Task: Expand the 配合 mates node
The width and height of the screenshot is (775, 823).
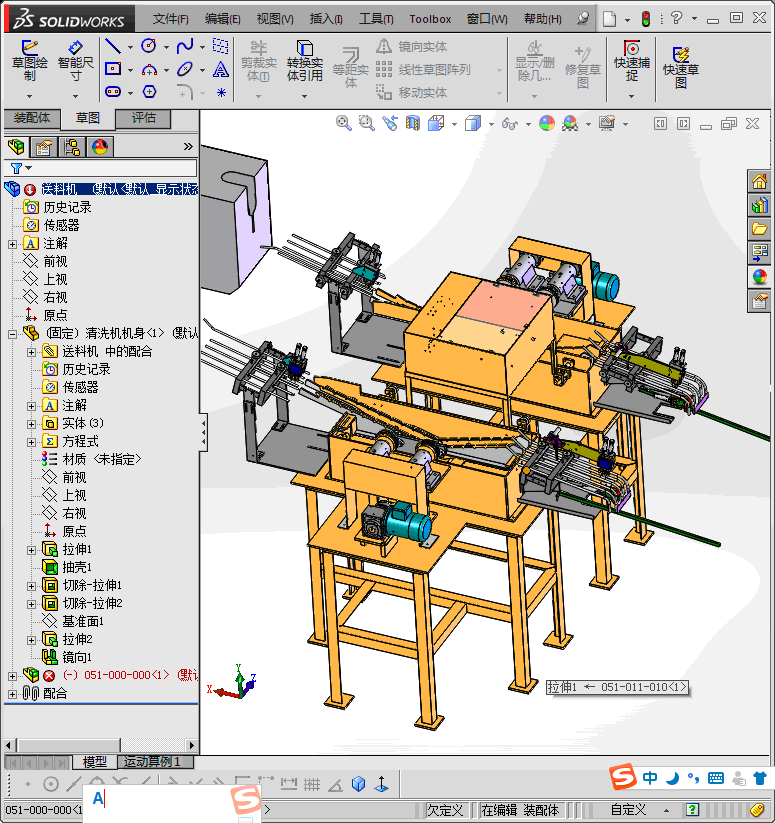Action: 12,693
